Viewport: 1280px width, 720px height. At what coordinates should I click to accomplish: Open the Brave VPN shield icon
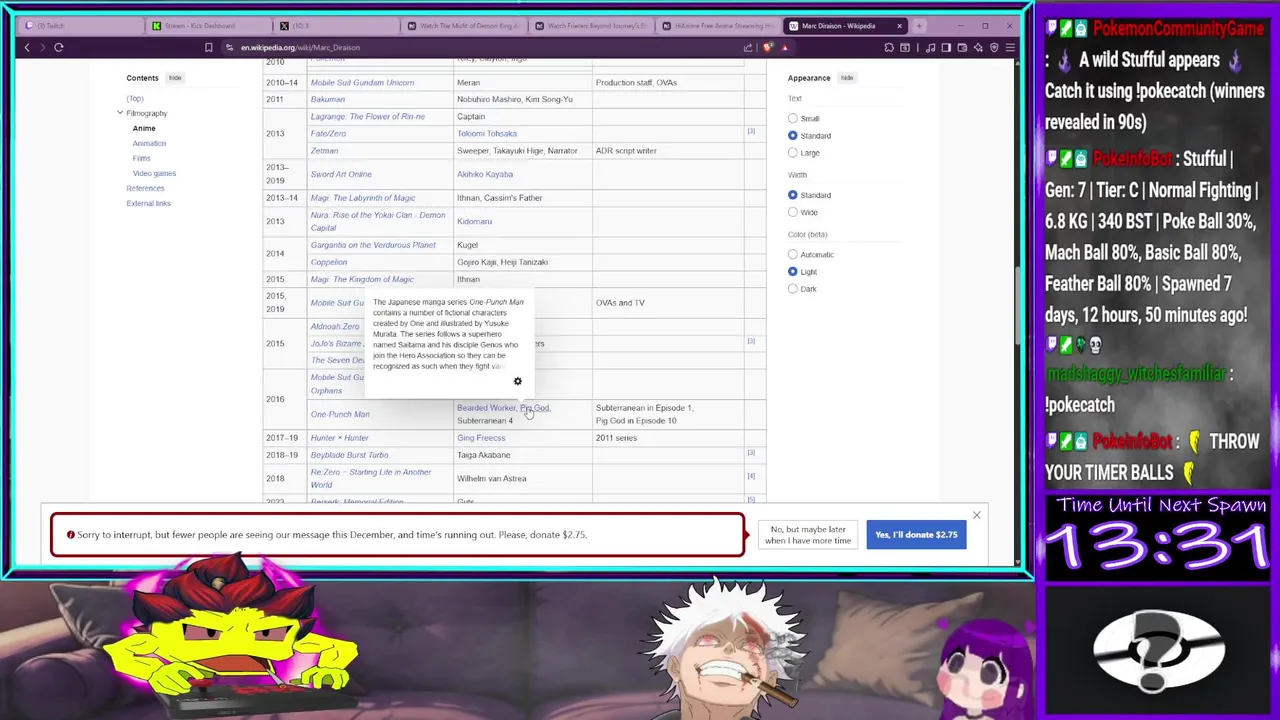point(994,47)
